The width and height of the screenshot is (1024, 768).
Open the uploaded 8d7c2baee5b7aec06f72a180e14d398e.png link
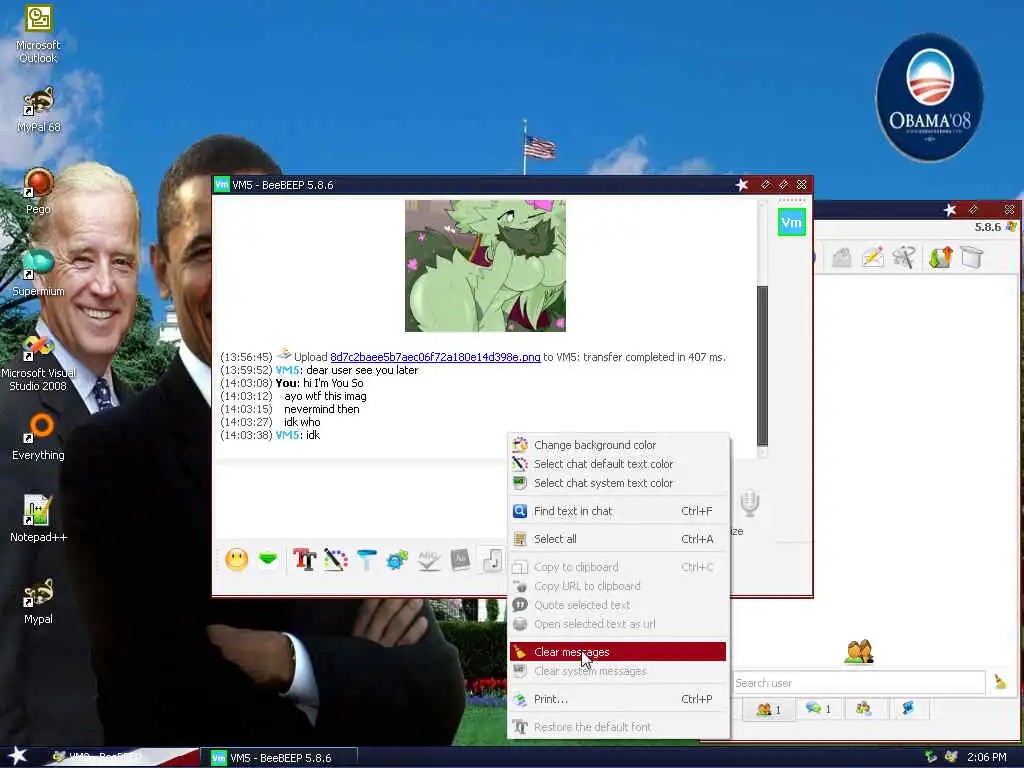click(435, 357)
